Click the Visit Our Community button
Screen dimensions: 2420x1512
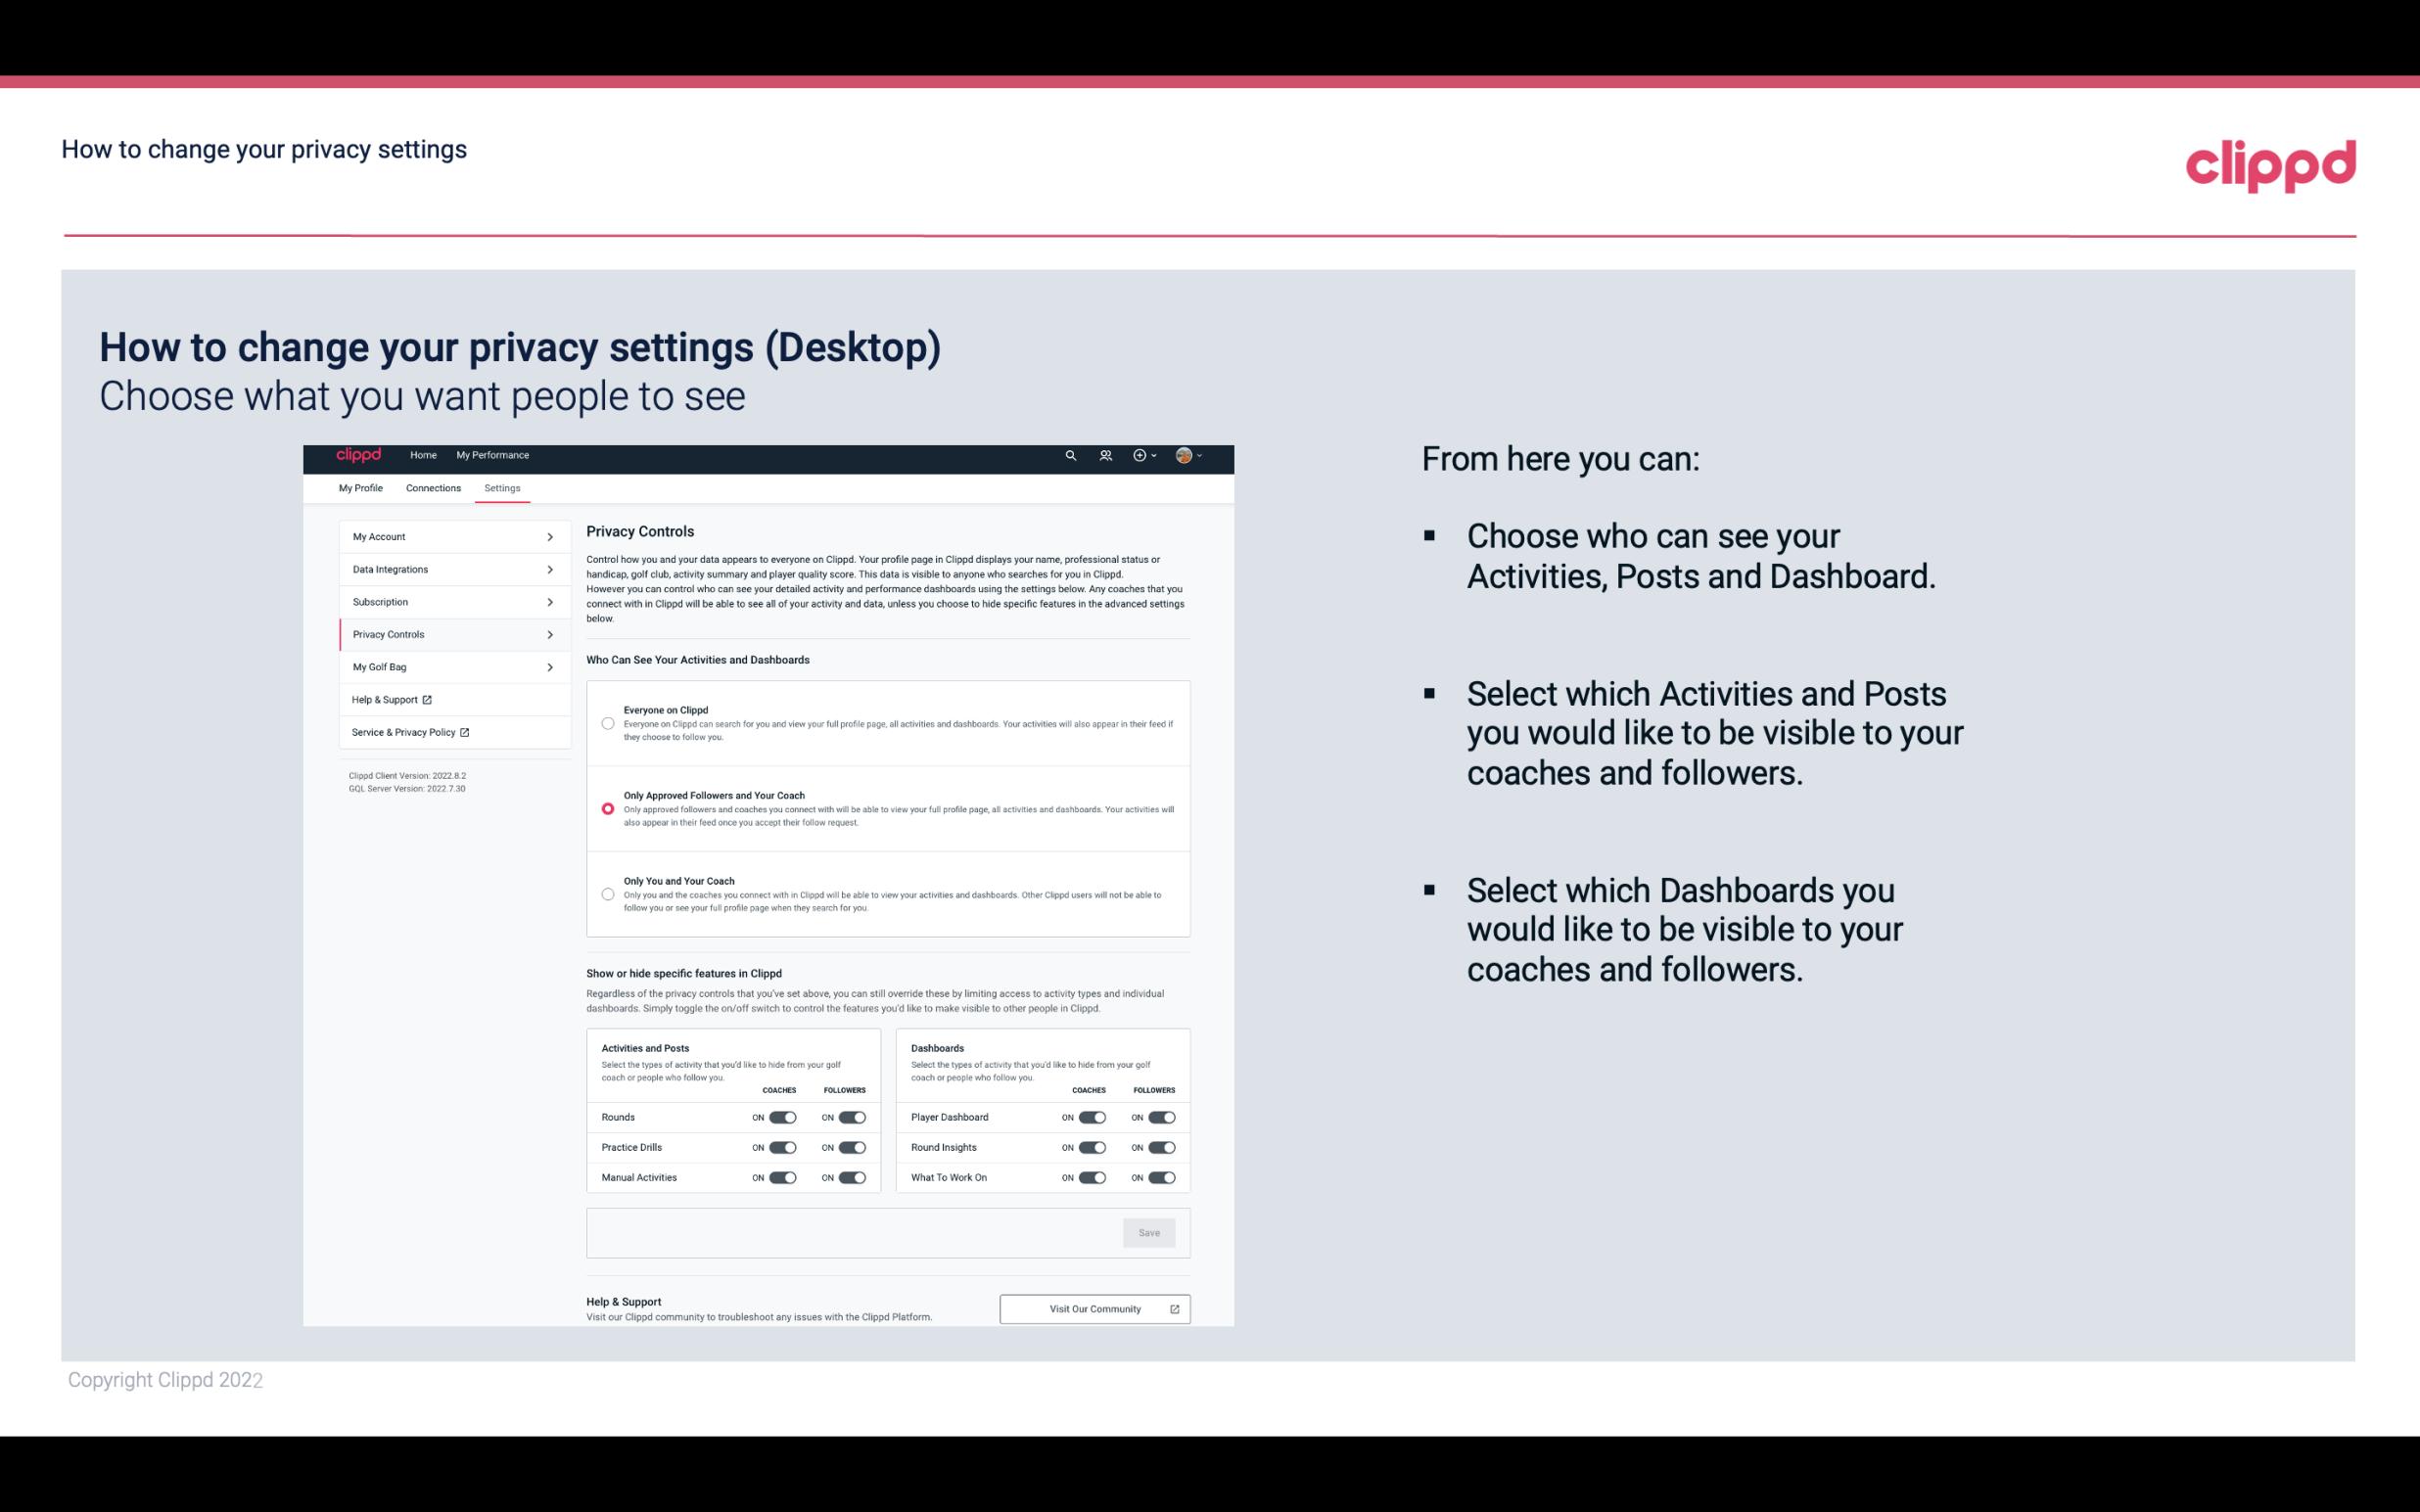tap(1093, 1308)
